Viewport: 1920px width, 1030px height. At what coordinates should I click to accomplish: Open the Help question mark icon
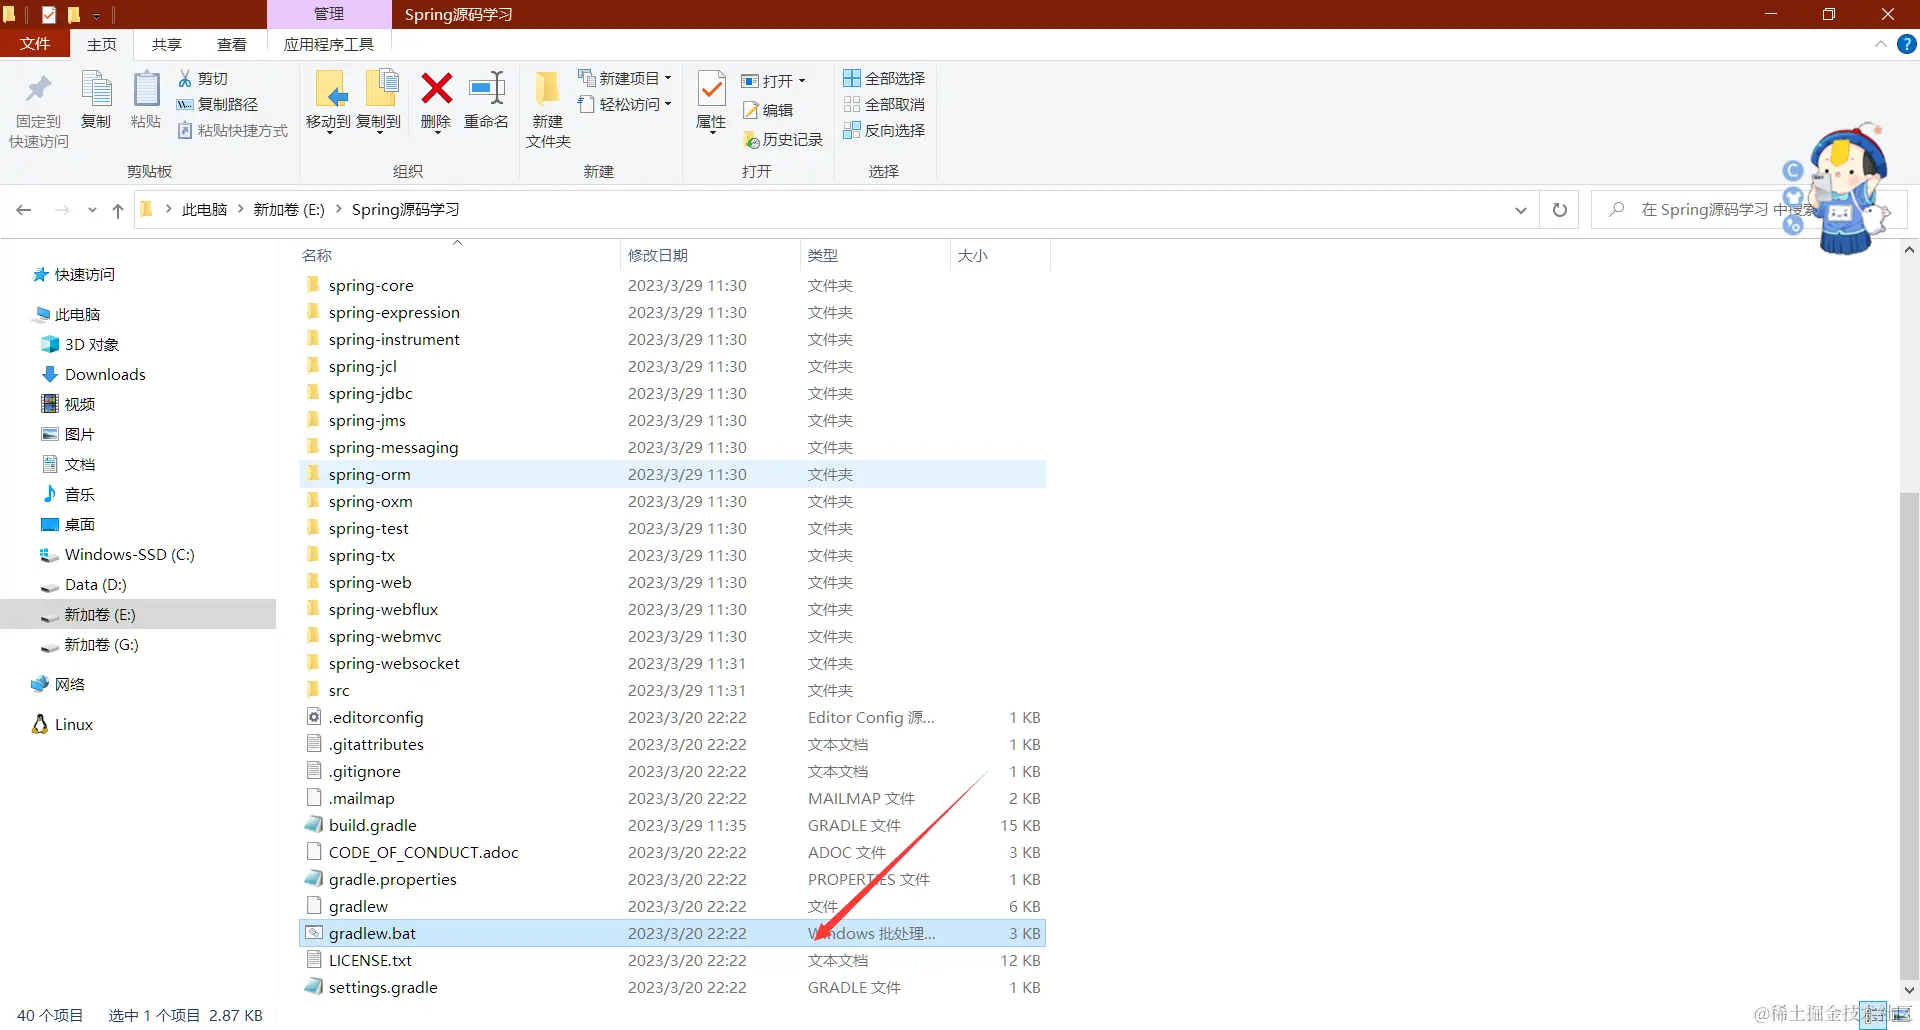(1907, 44)
